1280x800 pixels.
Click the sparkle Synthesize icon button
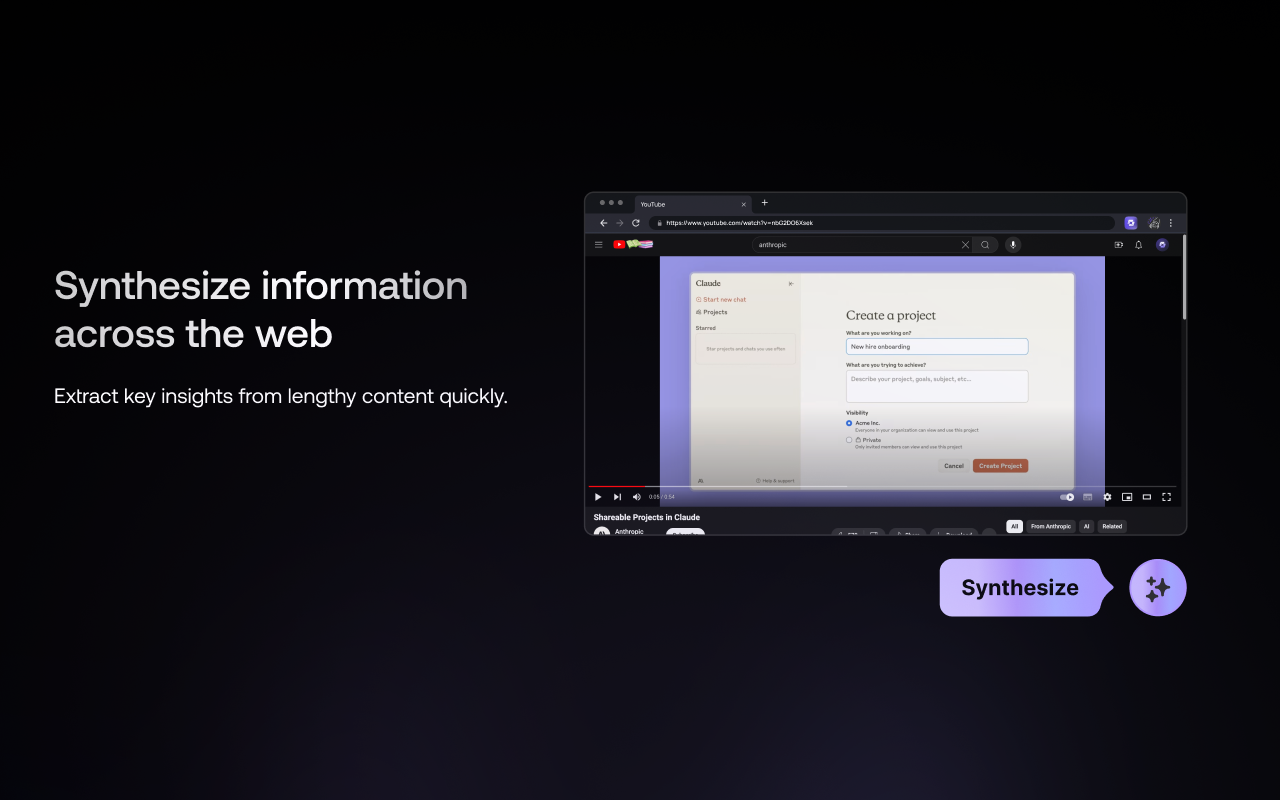pos(1157,588)
